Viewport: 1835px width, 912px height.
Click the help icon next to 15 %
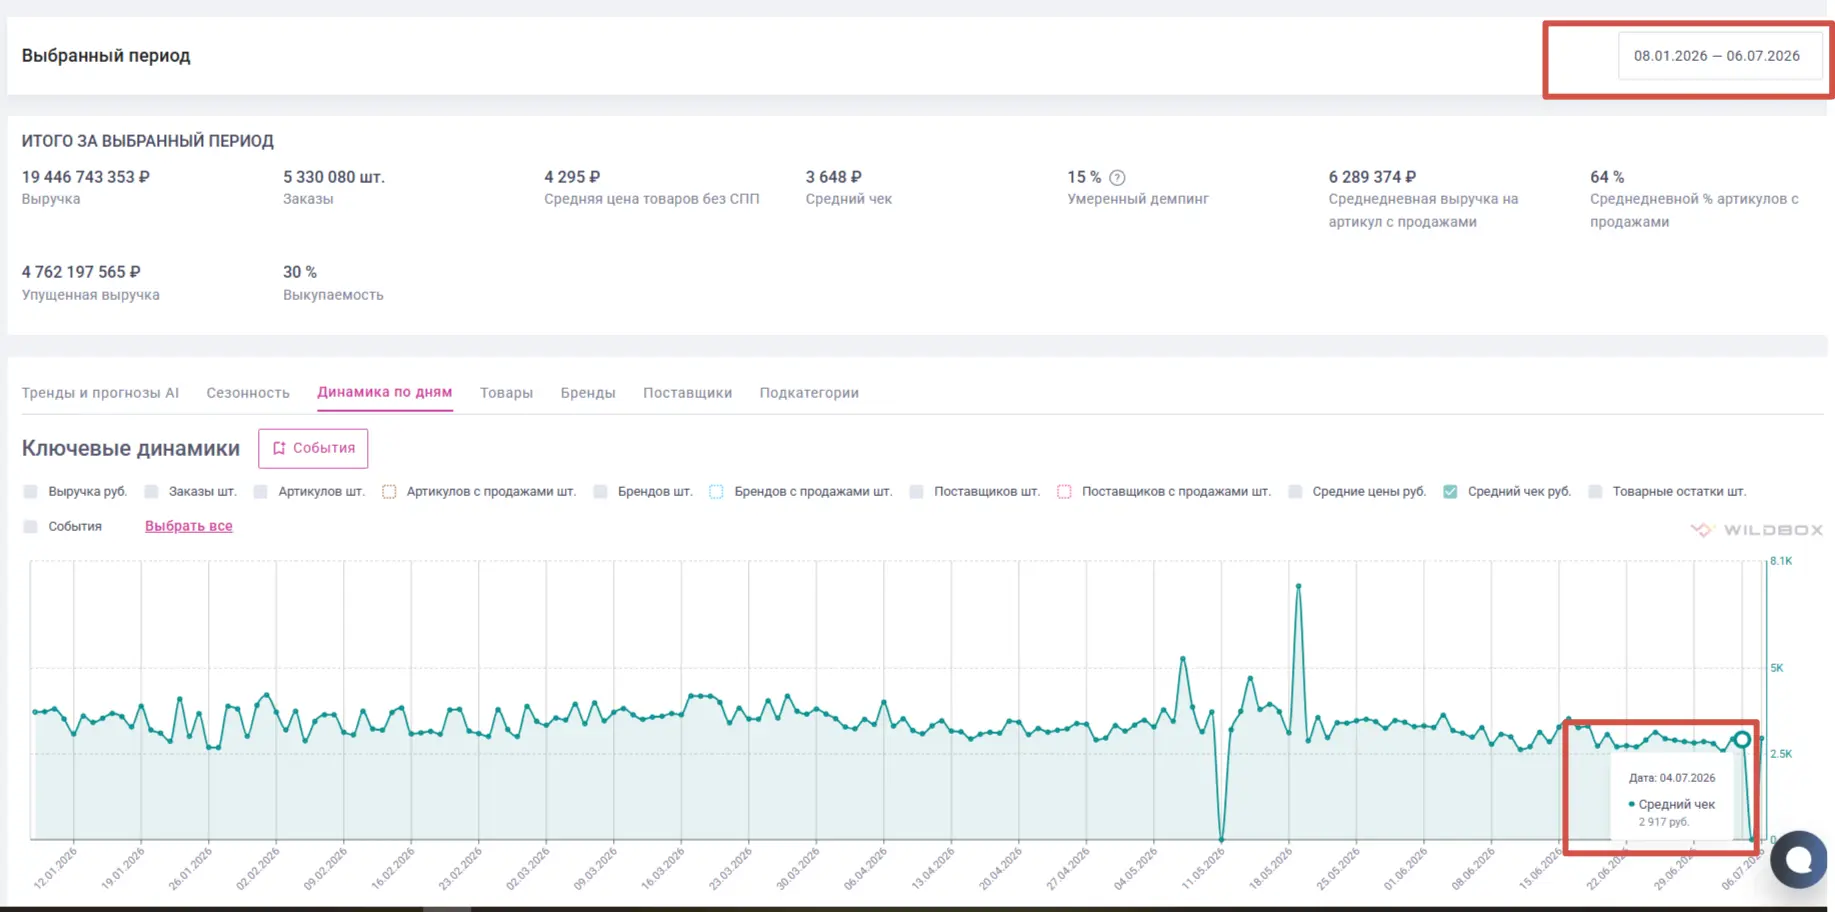point(1117,178)
